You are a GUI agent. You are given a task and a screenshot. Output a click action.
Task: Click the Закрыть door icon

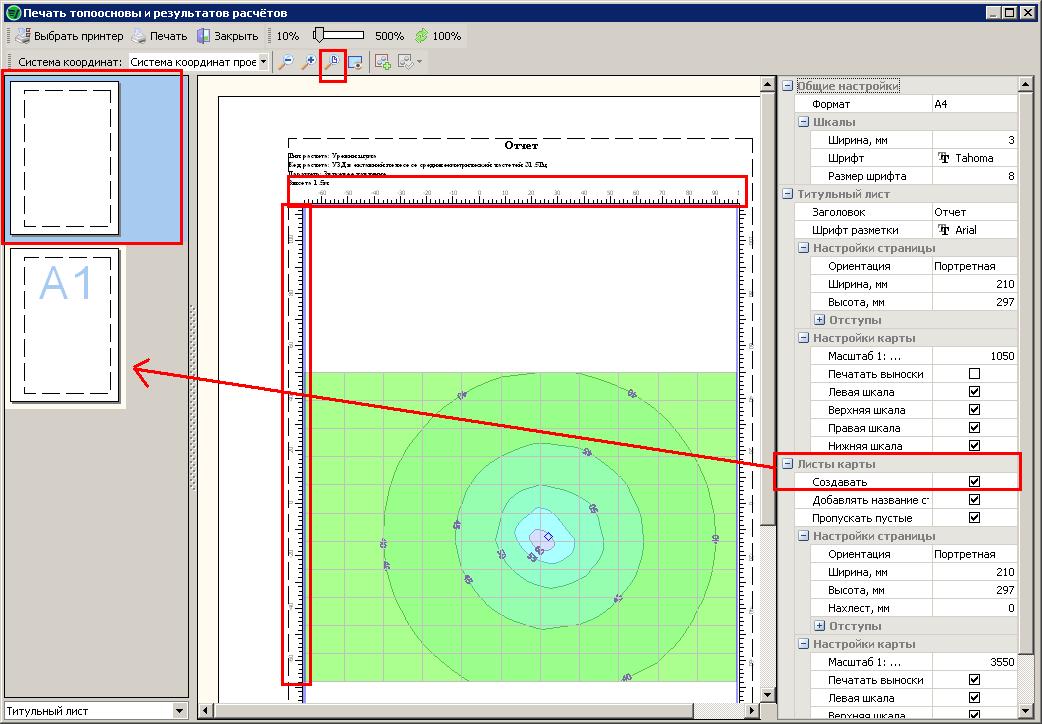(204, 36)
